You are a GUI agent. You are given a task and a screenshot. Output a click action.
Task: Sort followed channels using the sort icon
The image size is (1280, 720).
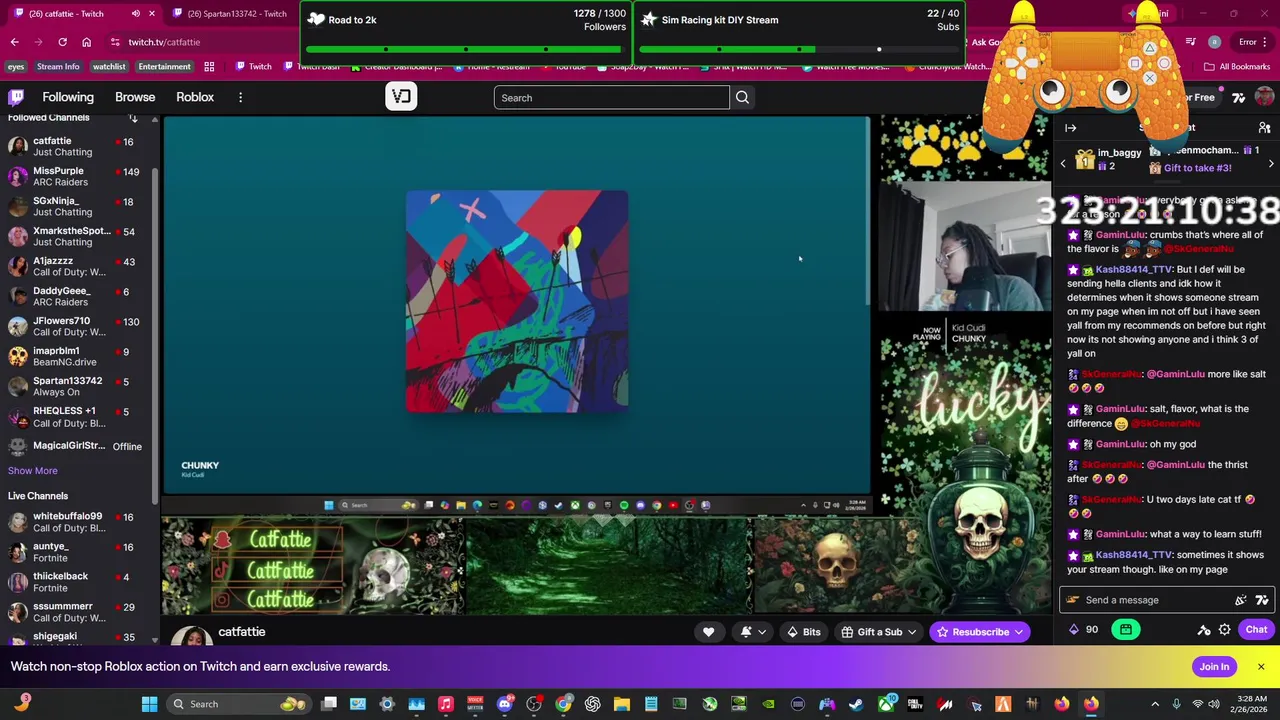(133, 118)
